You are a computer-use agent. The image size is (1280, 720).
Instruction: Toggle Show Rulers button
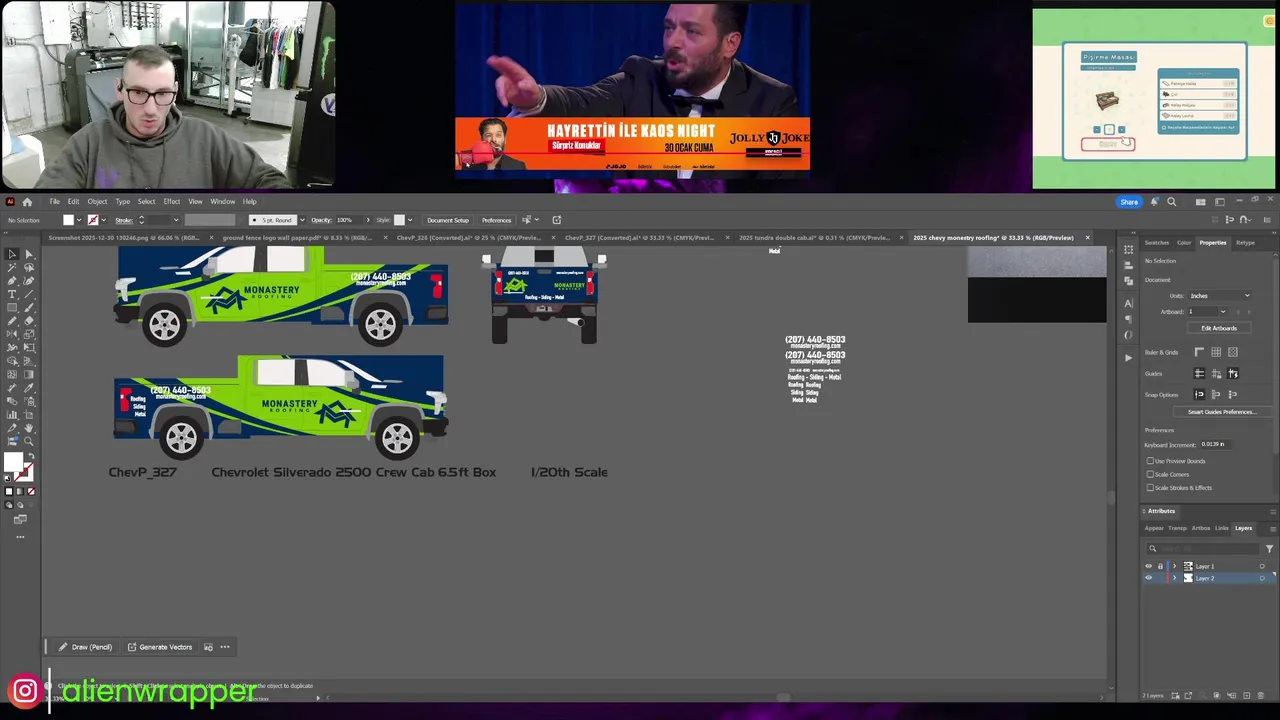pos(1199,352)
